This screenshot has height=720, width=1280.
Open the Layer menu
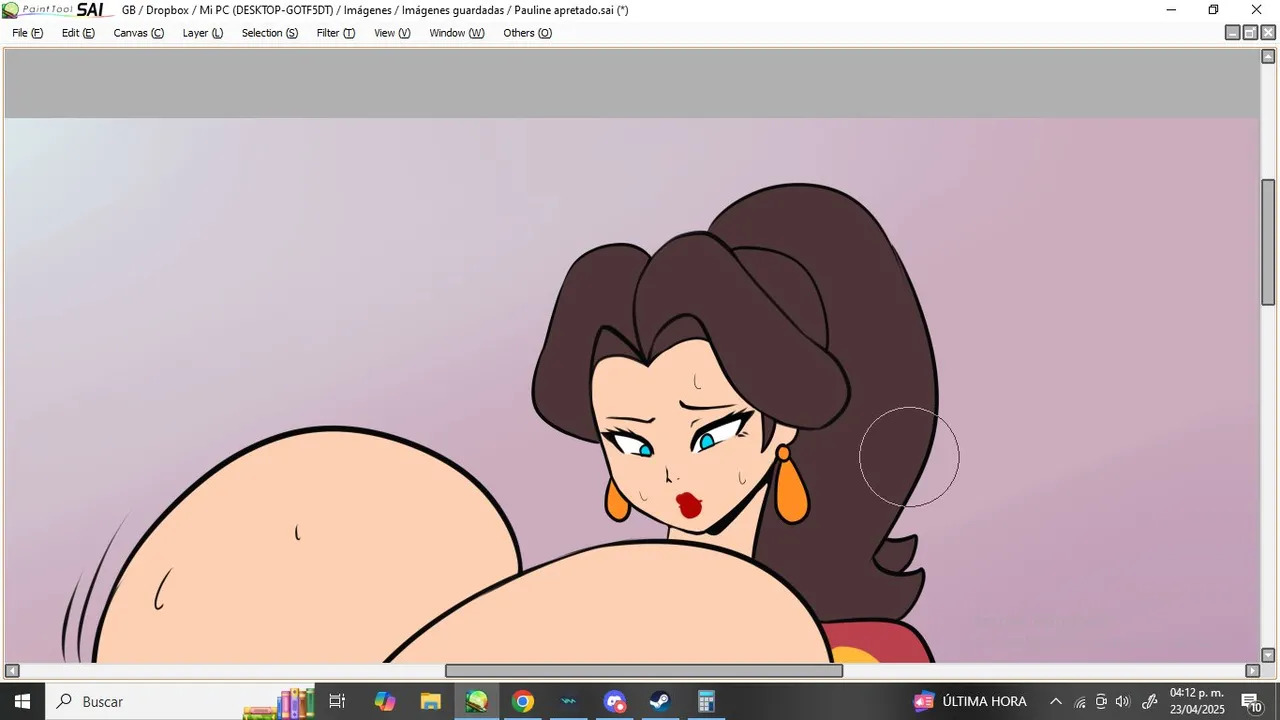coord(202,33)
